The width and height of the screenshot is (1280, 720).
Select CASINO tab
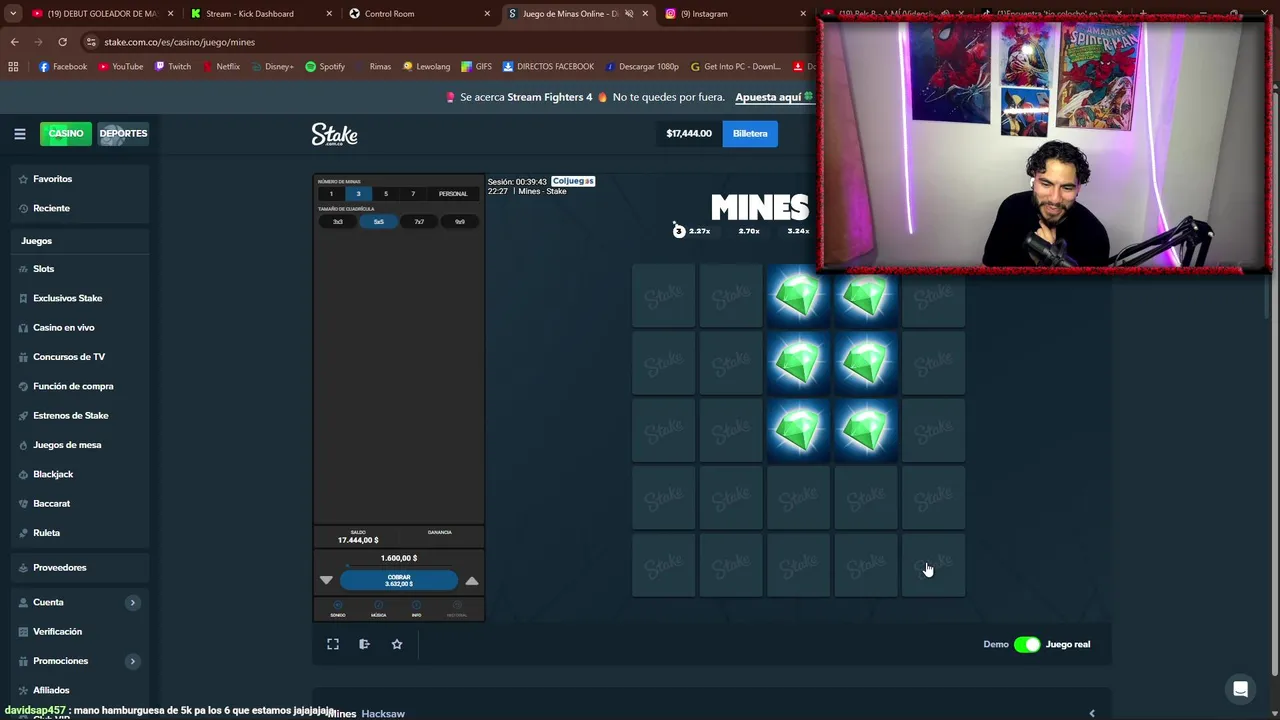coord(66,133)
